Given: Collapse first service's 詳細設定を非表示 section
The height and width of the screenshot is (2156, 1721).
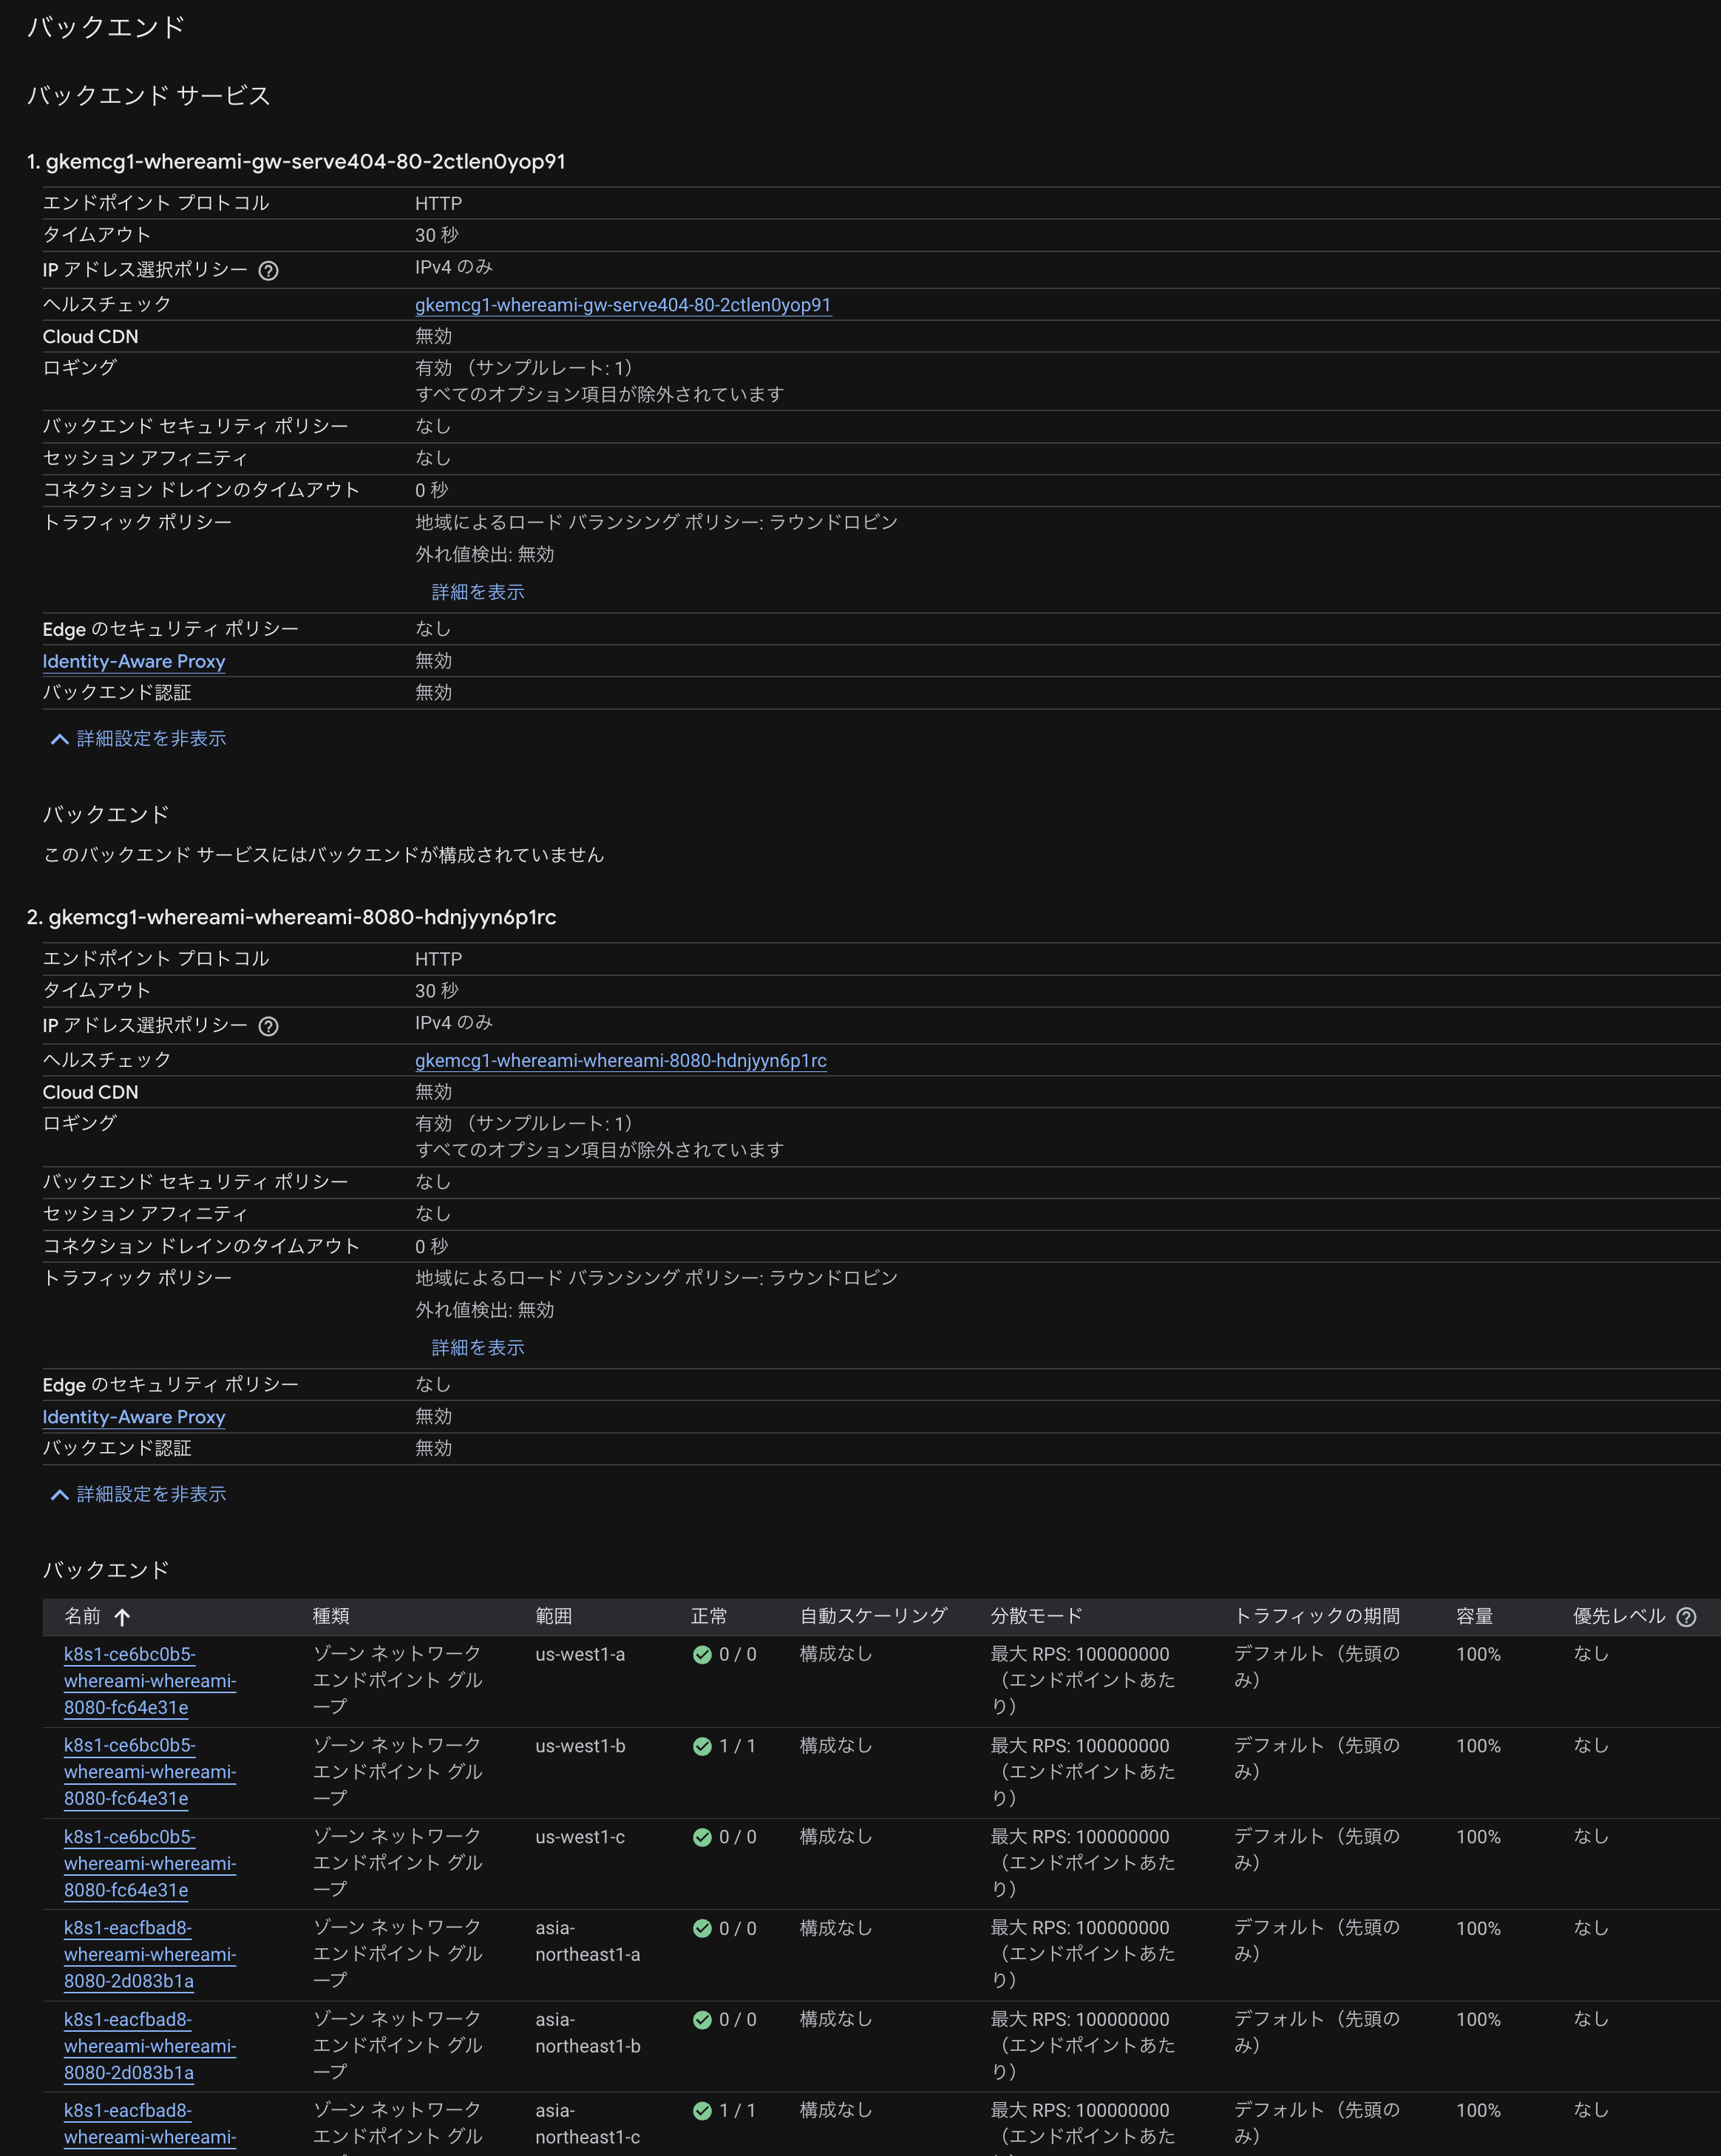Looking at the screenshot, I should coord(138,739).
